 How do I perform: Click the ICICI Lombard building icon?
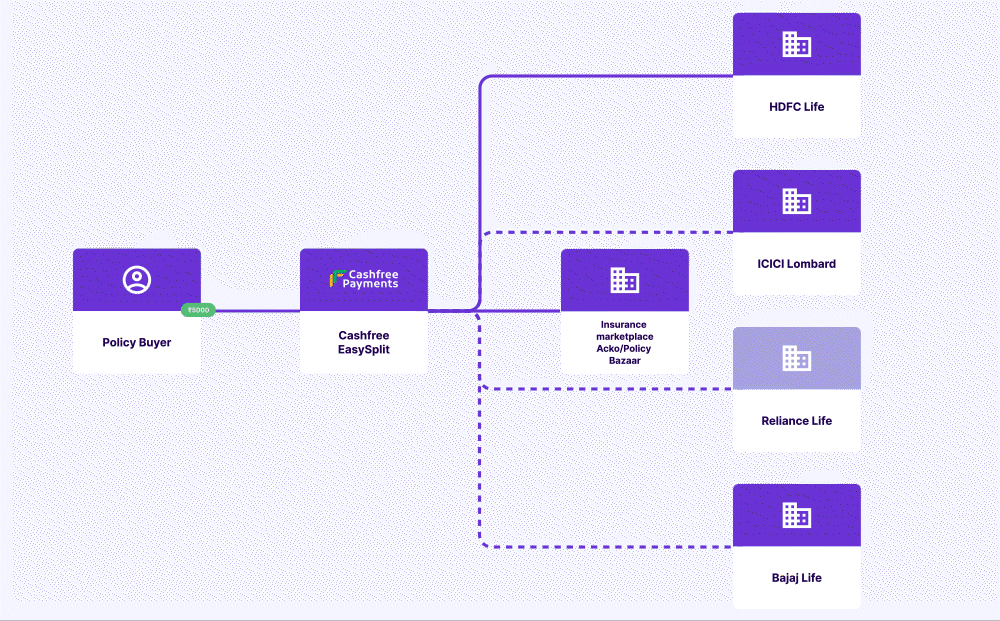click(797, 201)
